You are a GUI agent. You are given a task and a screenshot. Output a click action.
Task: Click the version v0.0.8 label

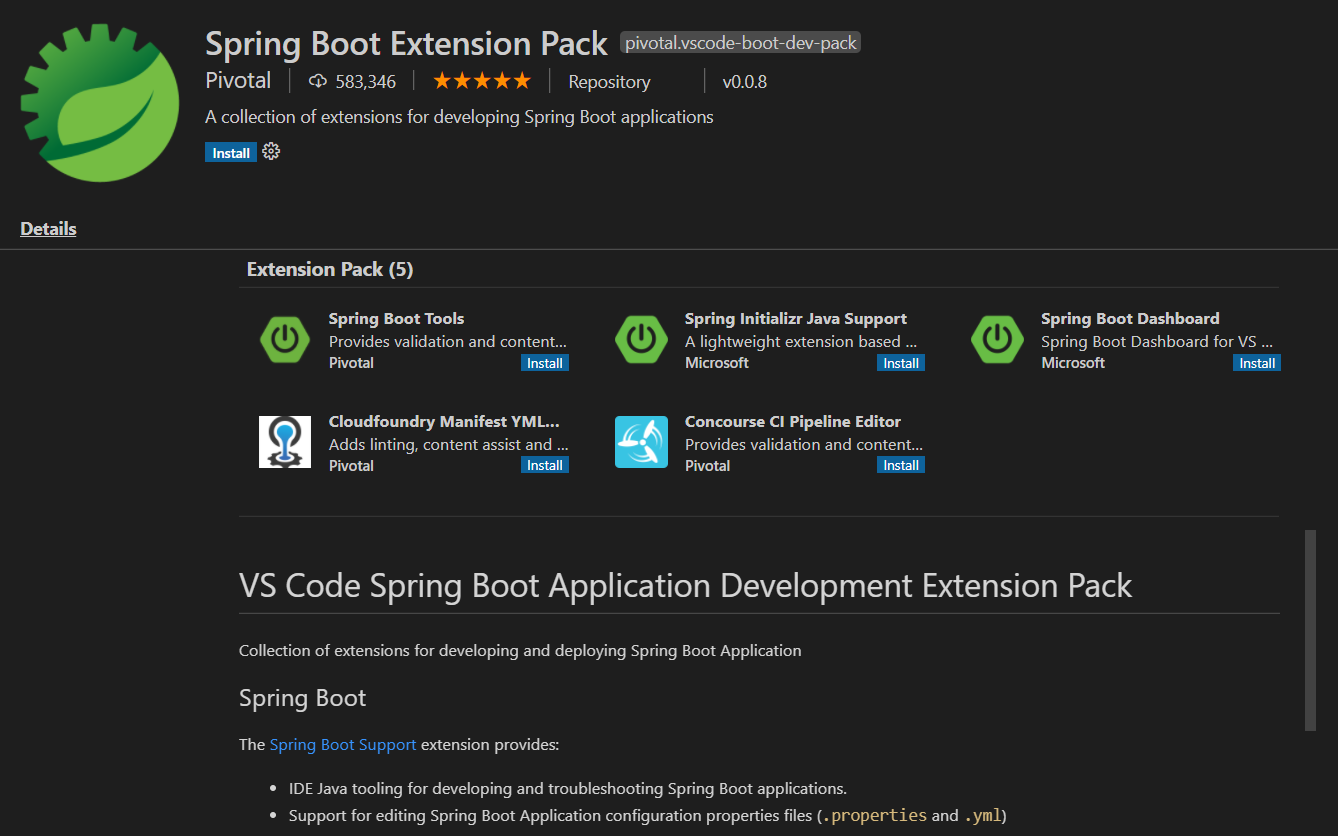pos(745,82)
